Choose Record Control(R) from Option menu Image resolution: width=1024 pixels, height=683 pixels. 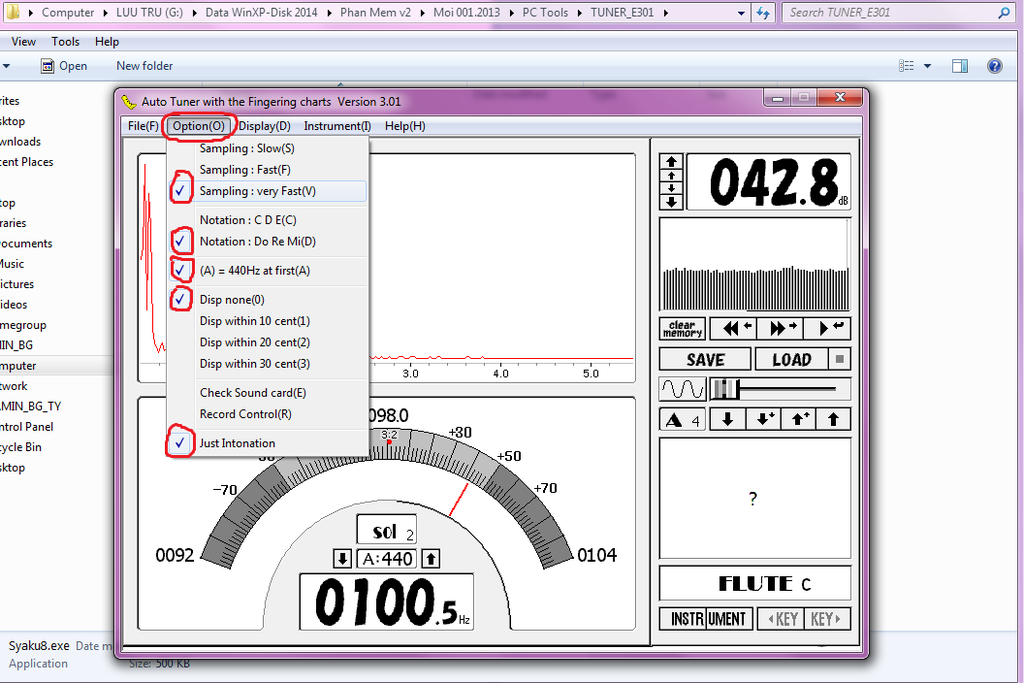[x=245, y=414]
